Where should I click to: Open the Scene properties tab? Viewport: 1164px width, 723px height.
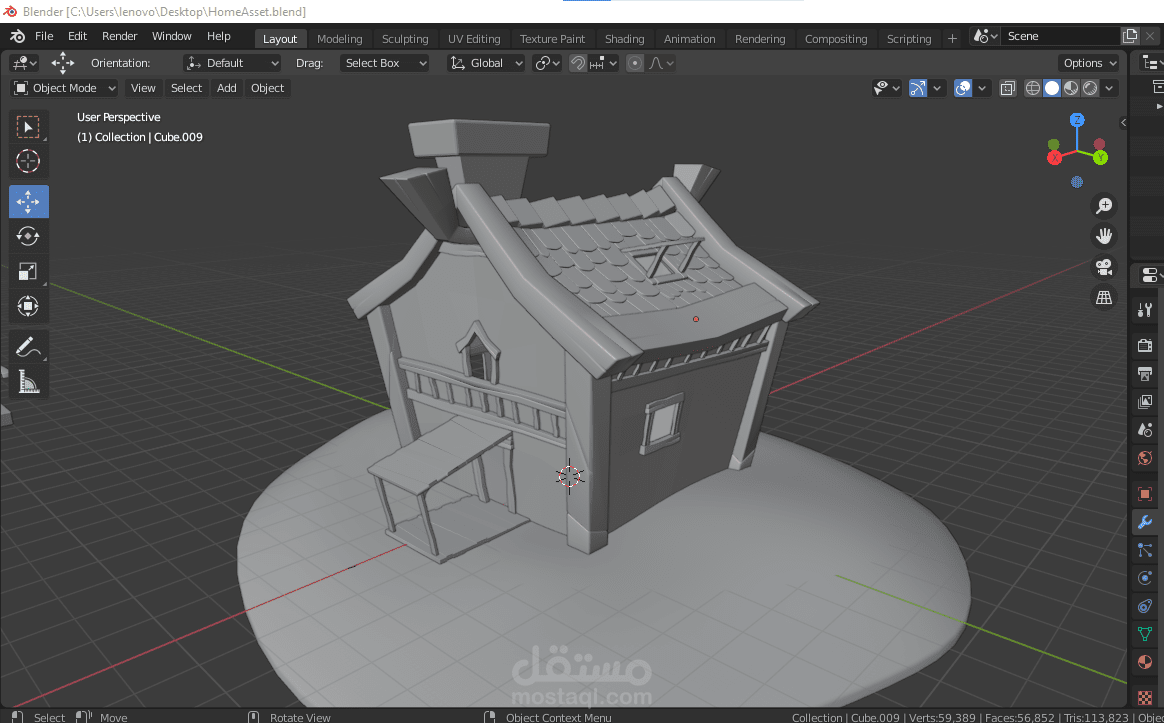click(x=1145, y=430)
